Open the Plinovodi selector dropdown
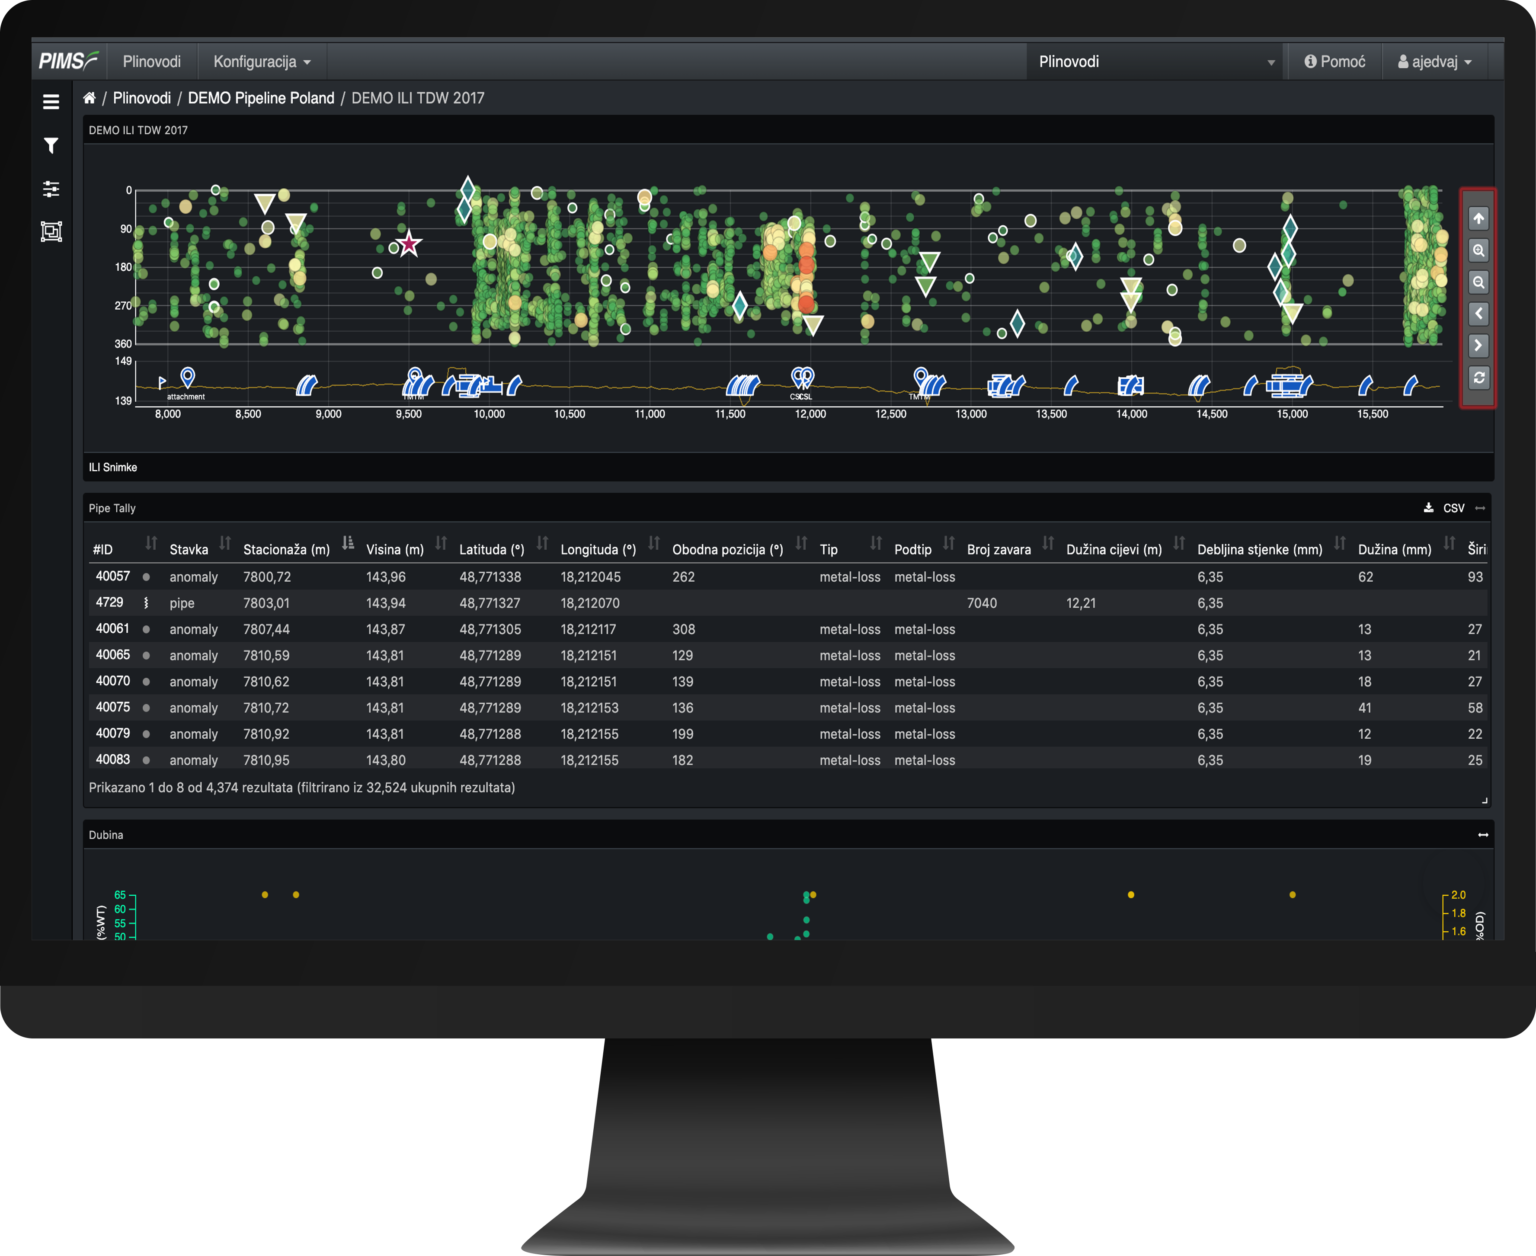1536x1256 pixels. pos(1153,61)
